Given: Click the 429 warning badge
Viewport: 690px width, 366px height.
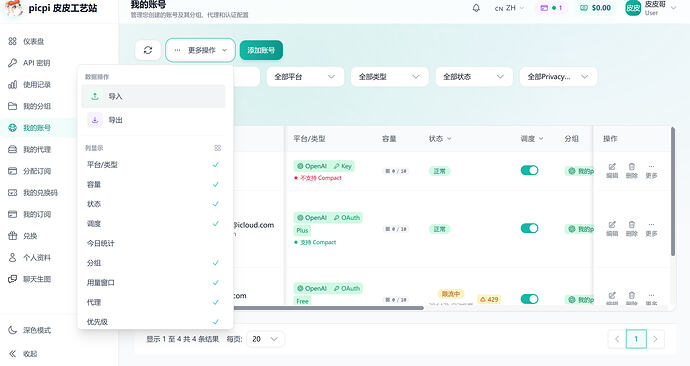Looking at the screenshot, I should [489, 300].
